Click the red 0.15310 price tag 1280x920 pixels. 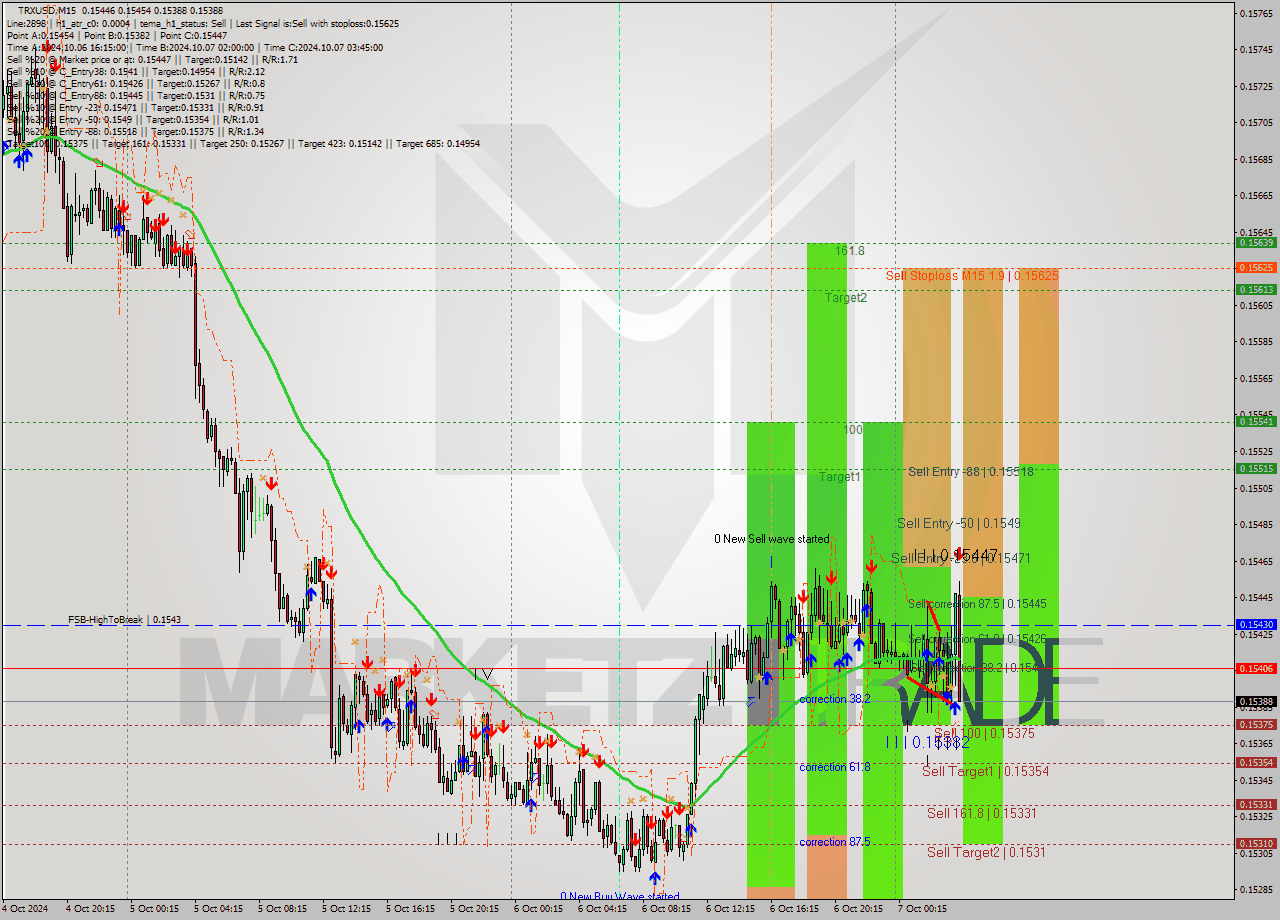pyautogui.click(x=1256, y=843)
